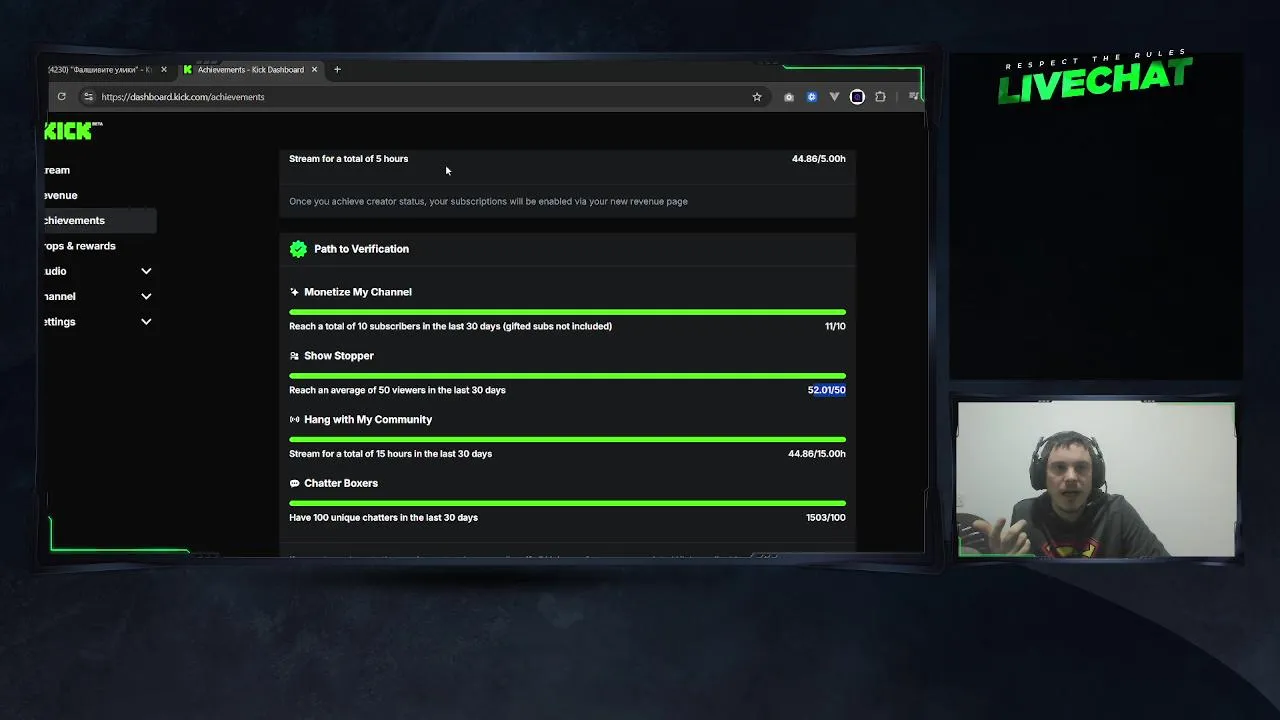Open the Extensions puzzle-piece menu

(880, 97)
